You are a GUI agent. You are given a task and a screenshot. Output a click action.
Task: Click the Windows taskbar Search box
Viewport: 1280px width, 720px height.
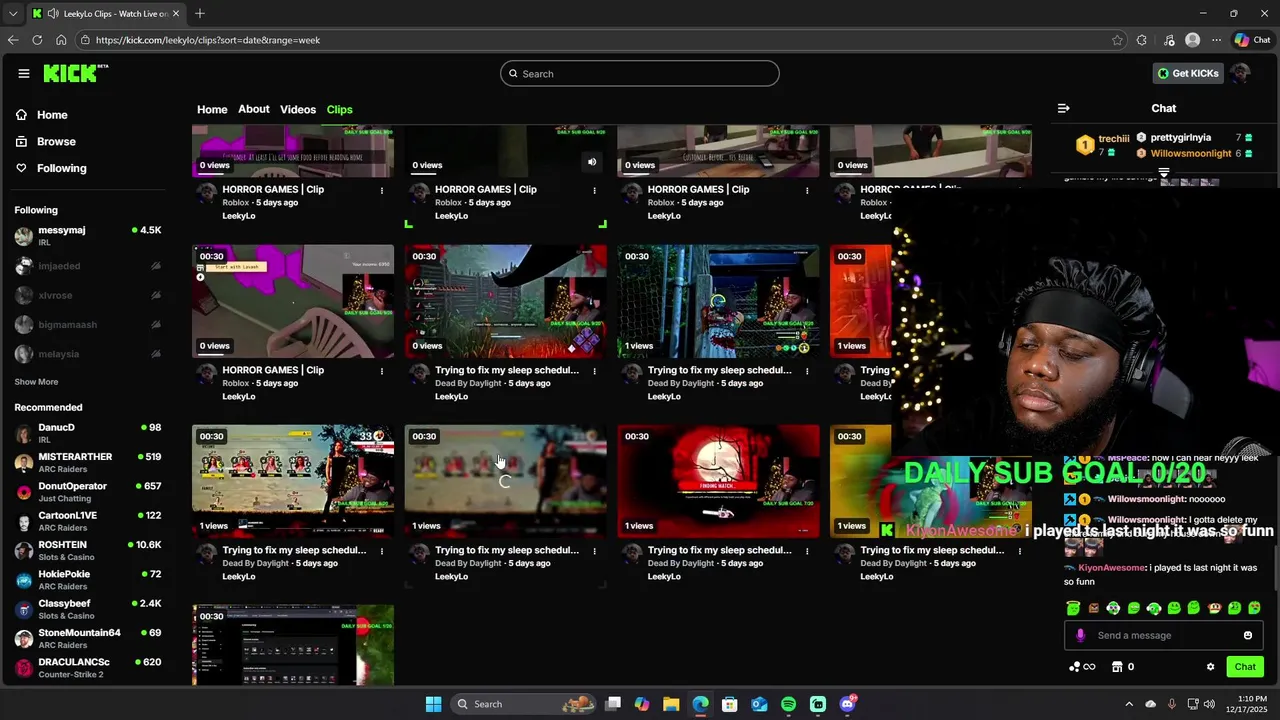coord(522,704)
